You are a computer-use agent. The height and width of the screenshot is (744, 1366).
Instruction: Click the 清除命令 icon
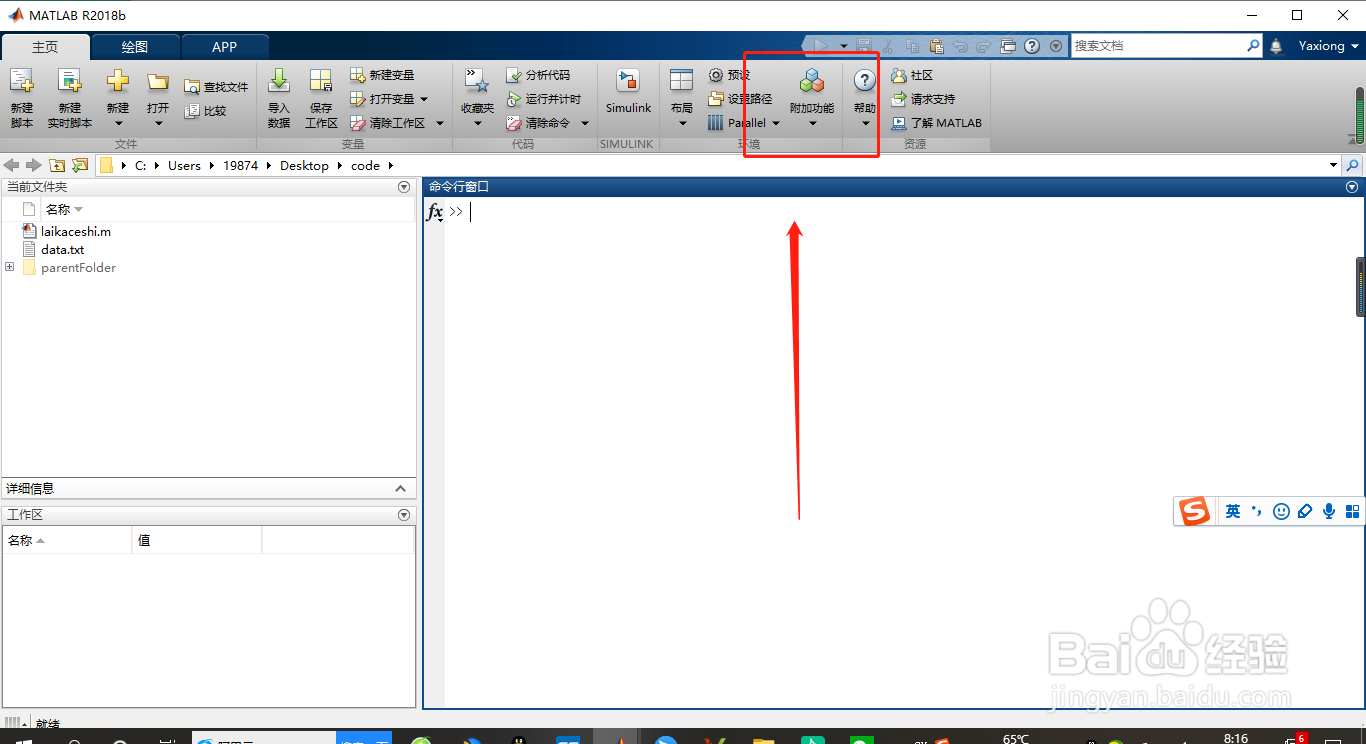coord(513,123)
